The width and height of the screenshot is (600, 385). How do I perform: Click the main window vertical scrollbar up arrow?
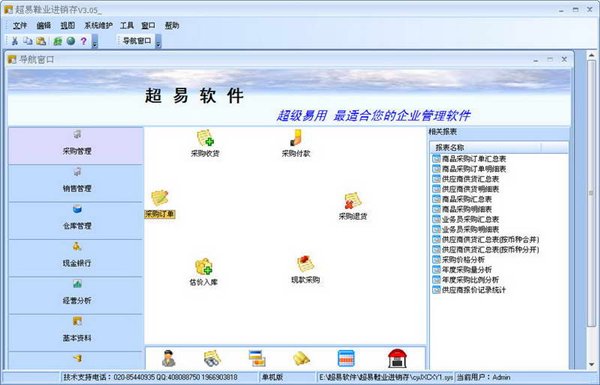tap(592, 55)
